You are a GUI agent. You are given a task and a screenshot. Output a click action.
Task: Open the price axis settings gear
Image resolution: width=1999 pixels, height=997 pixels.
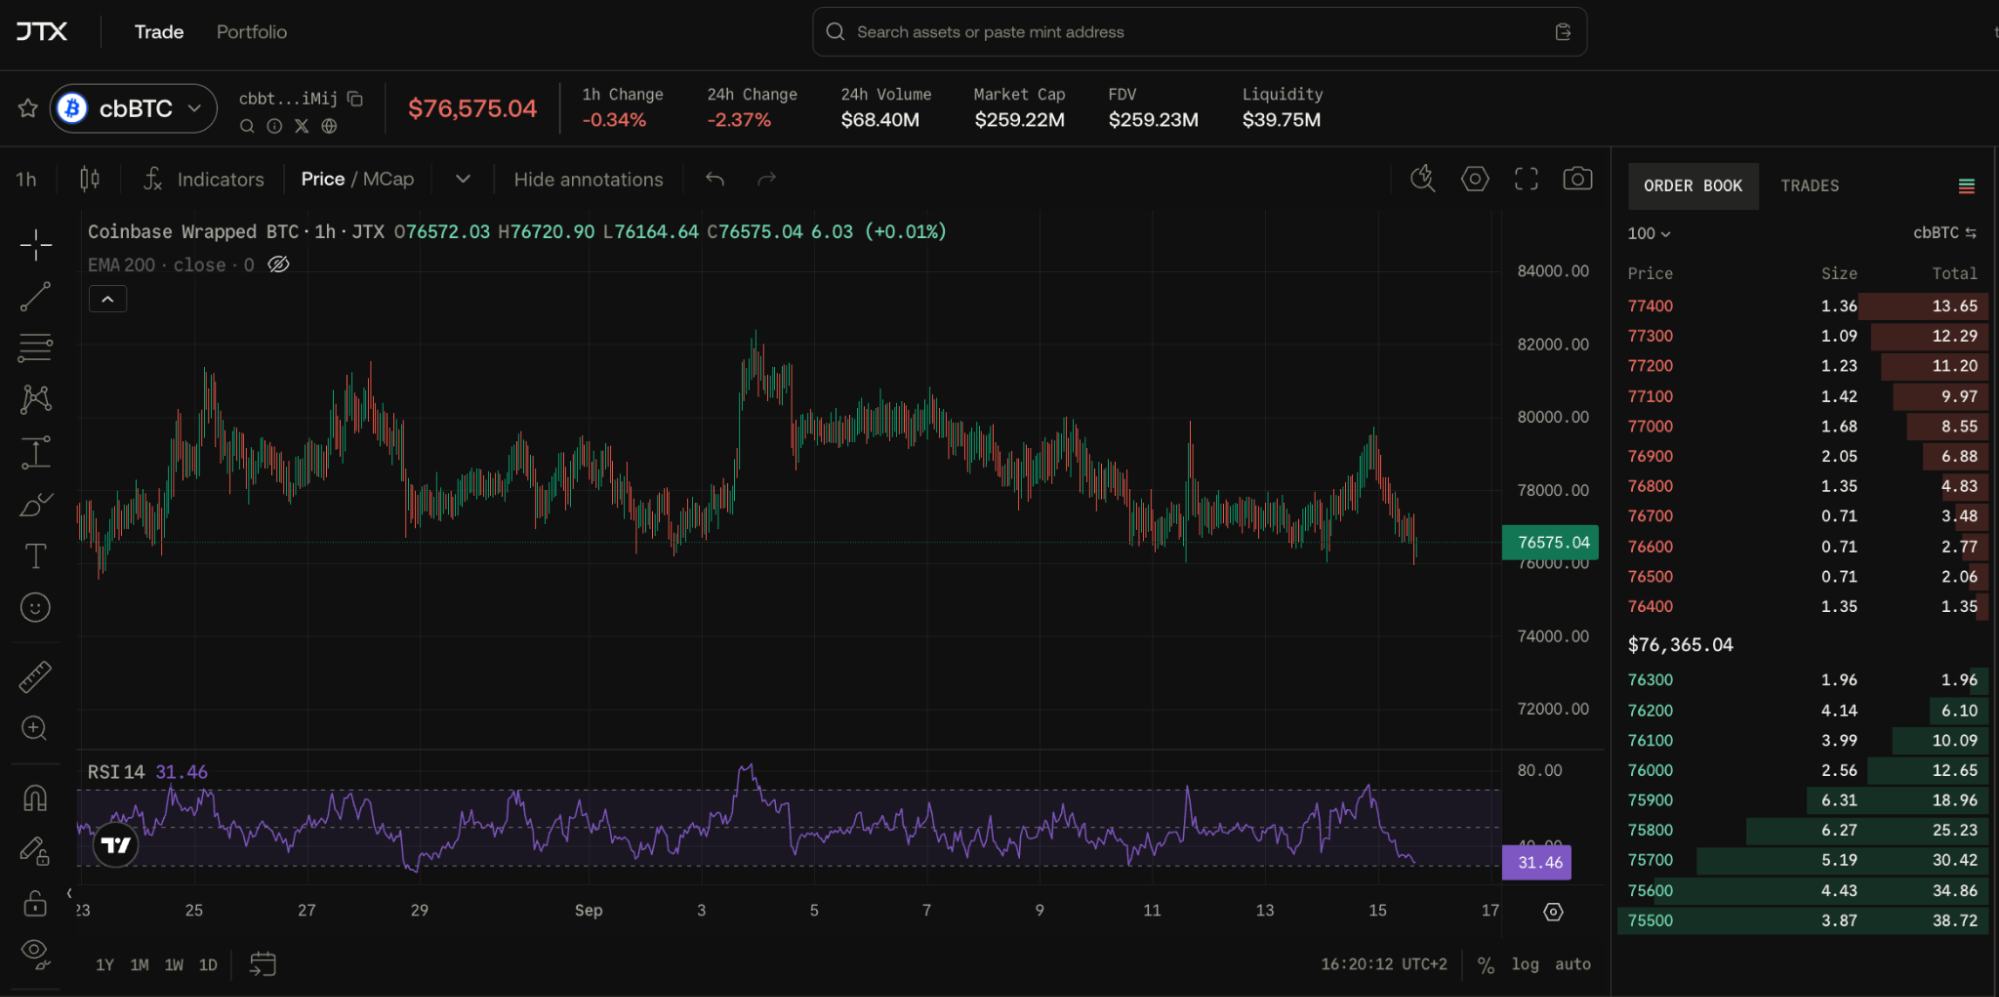[1553, 912]
